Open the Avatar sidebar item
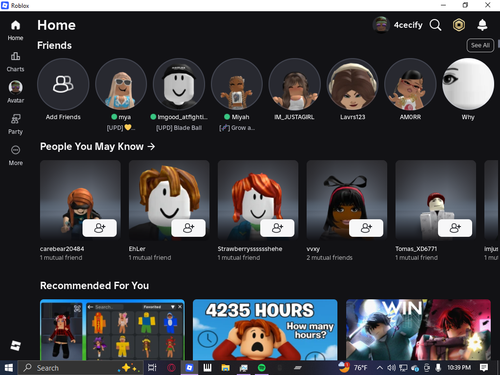The image size is (500, 375). coord(15,92)
